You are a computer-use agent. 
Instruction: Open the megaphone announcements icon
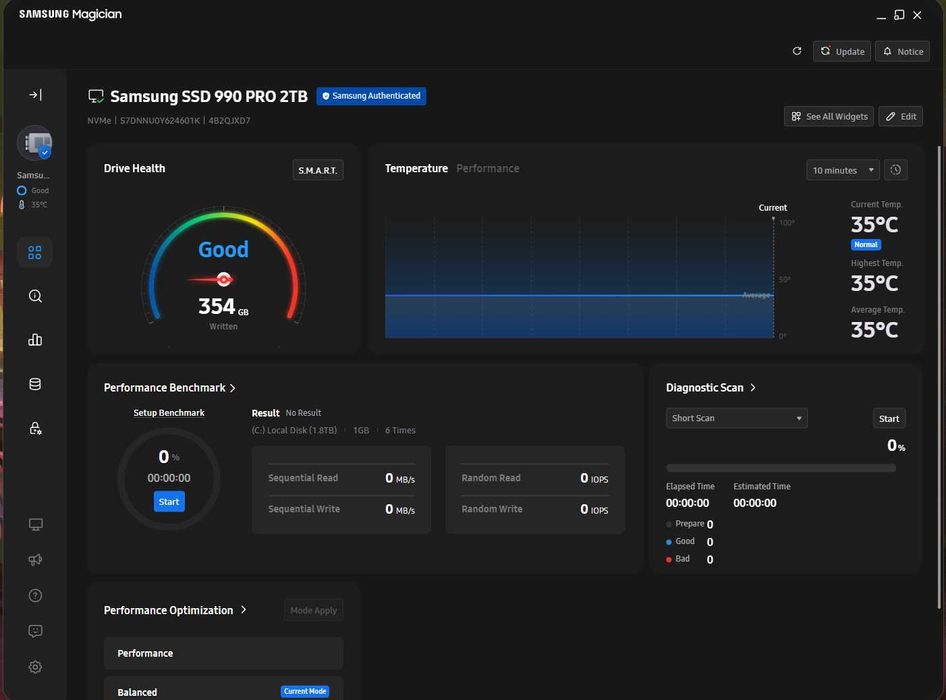(35, 560)
